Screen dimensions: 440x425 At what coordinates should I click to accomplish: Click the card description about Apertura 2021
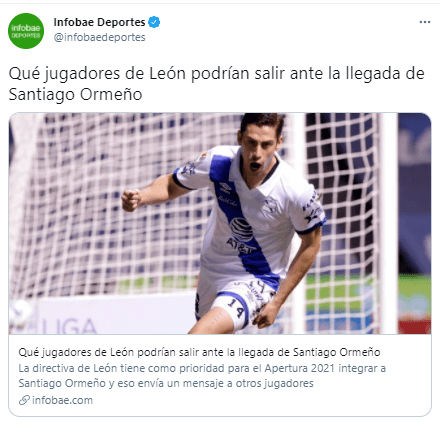(x=202, y=376)
